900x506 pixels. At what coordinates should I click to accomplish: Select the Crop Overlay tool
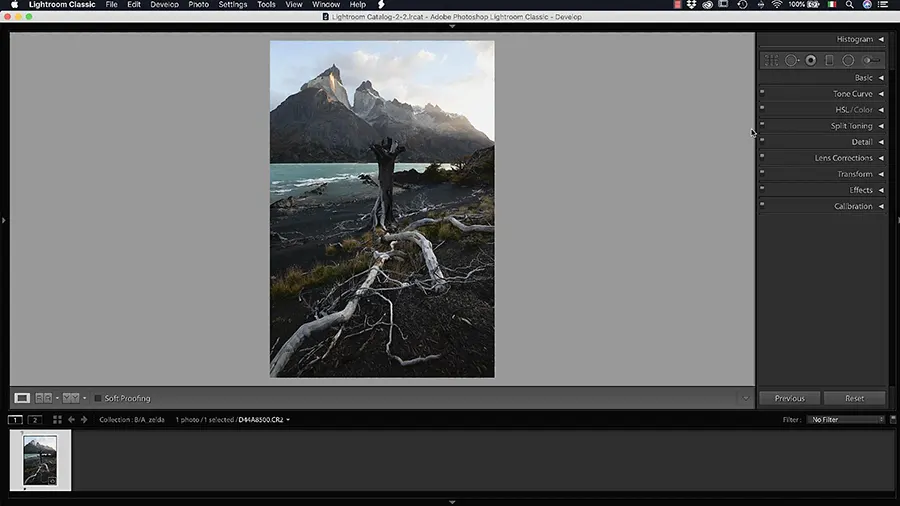(772, 60)
